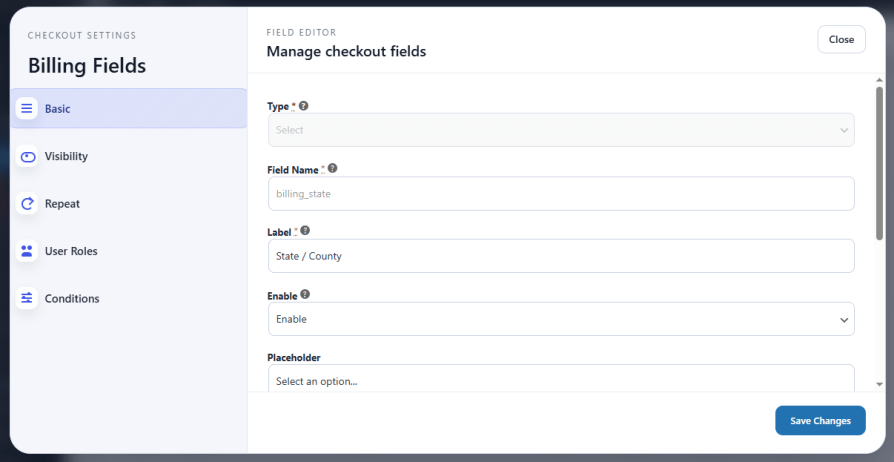Select the Repeat tab
This screenshot has width=894, height=462.
point(62,204)
